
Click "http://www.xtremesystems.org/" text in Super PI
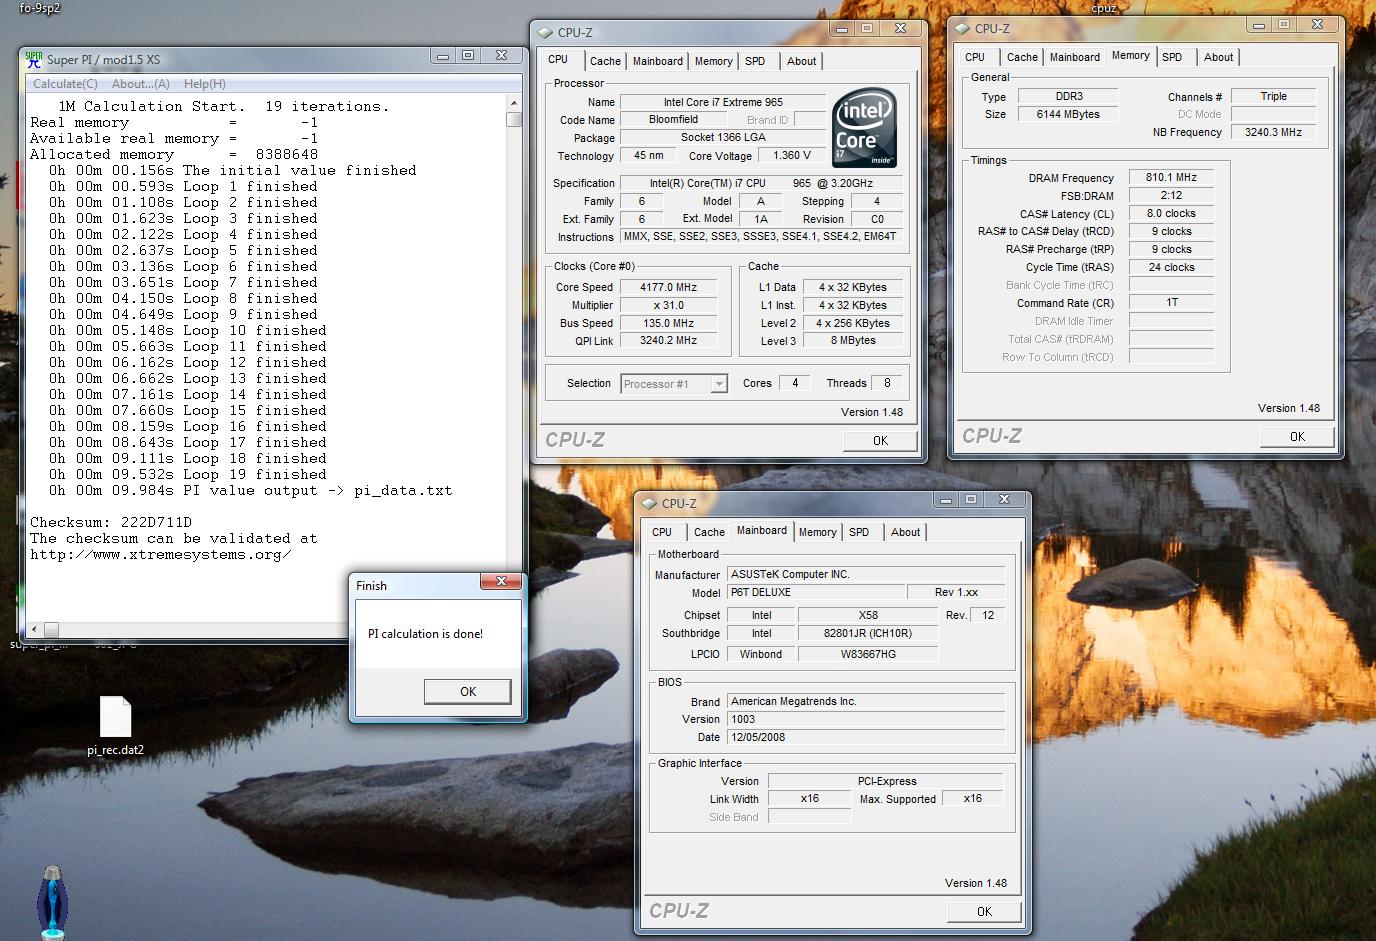point(161,554)
